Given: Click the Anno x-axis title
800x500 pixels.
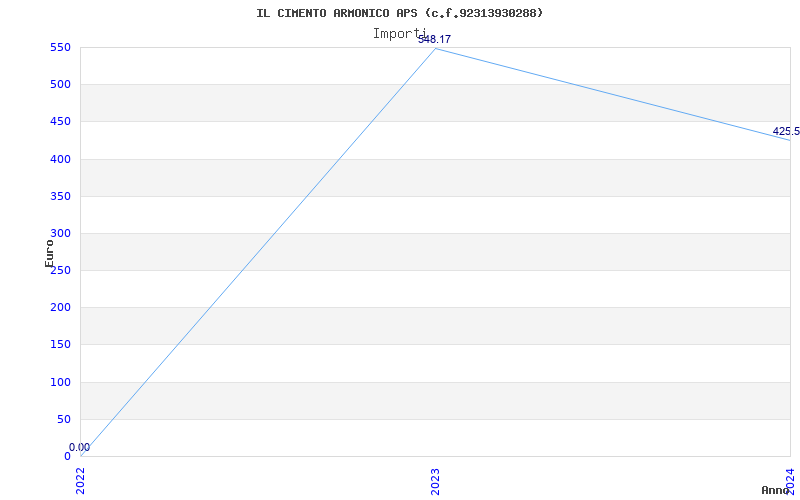Looking at the screenshot, I should 776,490.
